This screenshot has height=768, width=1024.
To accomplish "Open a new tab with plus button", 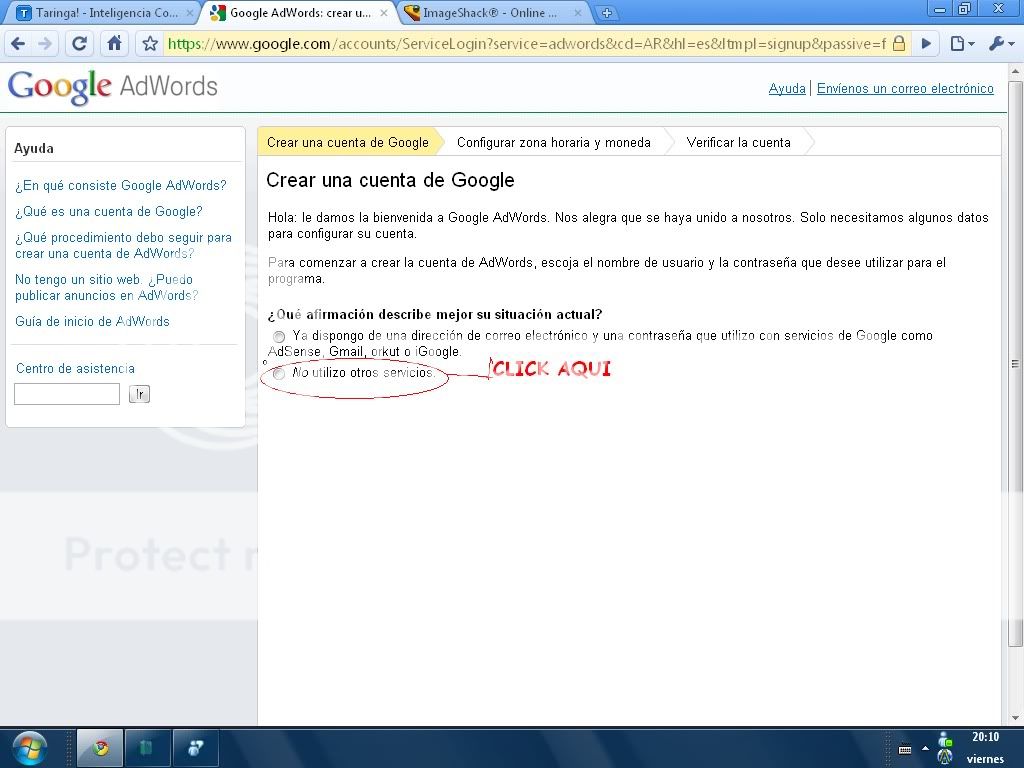I will [x=607, y=12].
